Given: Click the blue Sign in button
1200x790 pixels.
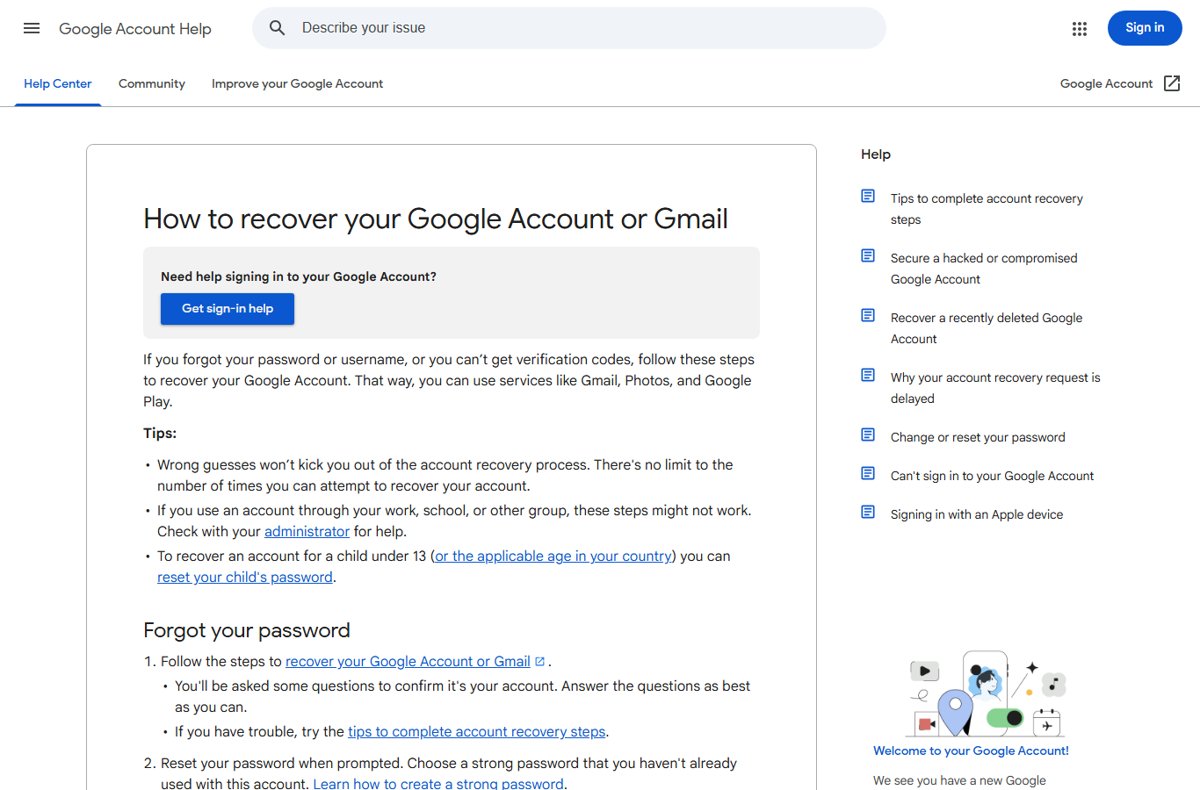Looking at the screenshot, I should click(1145, 28).
